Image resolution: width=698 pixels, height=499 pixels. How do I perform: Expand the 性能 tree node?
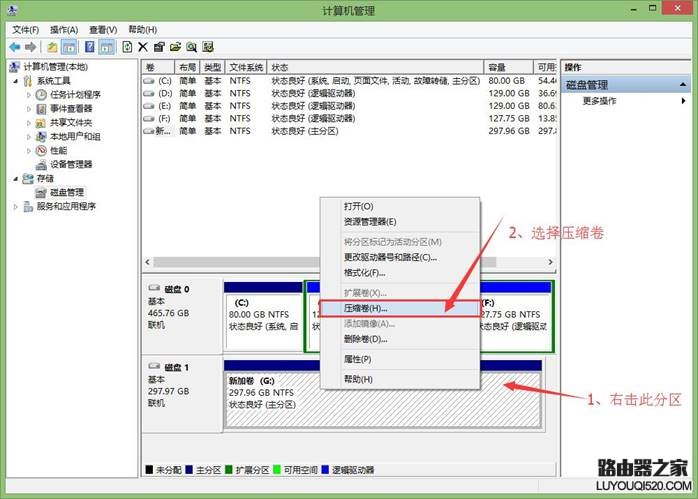coord(29,150)
